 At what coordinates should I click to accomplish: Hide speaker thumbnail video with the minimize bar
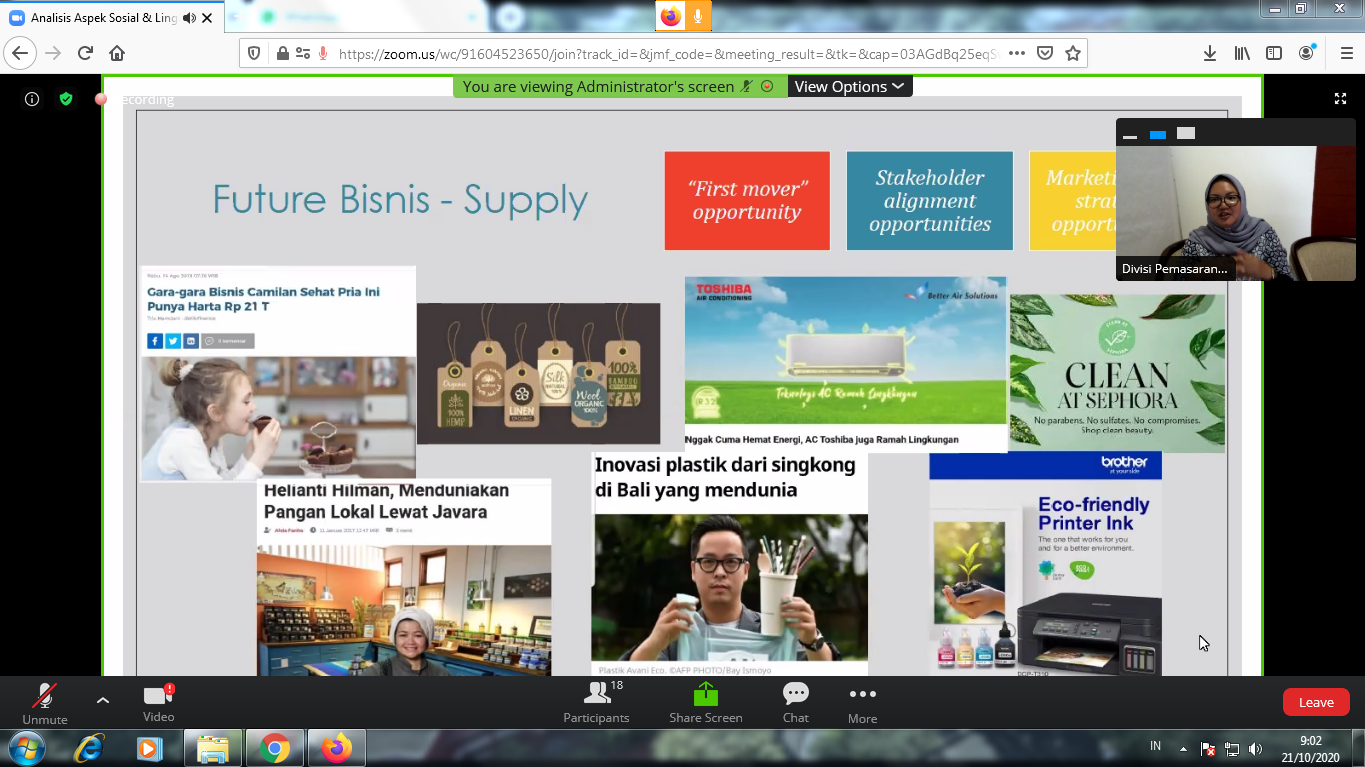click(x=1130, y=135)
